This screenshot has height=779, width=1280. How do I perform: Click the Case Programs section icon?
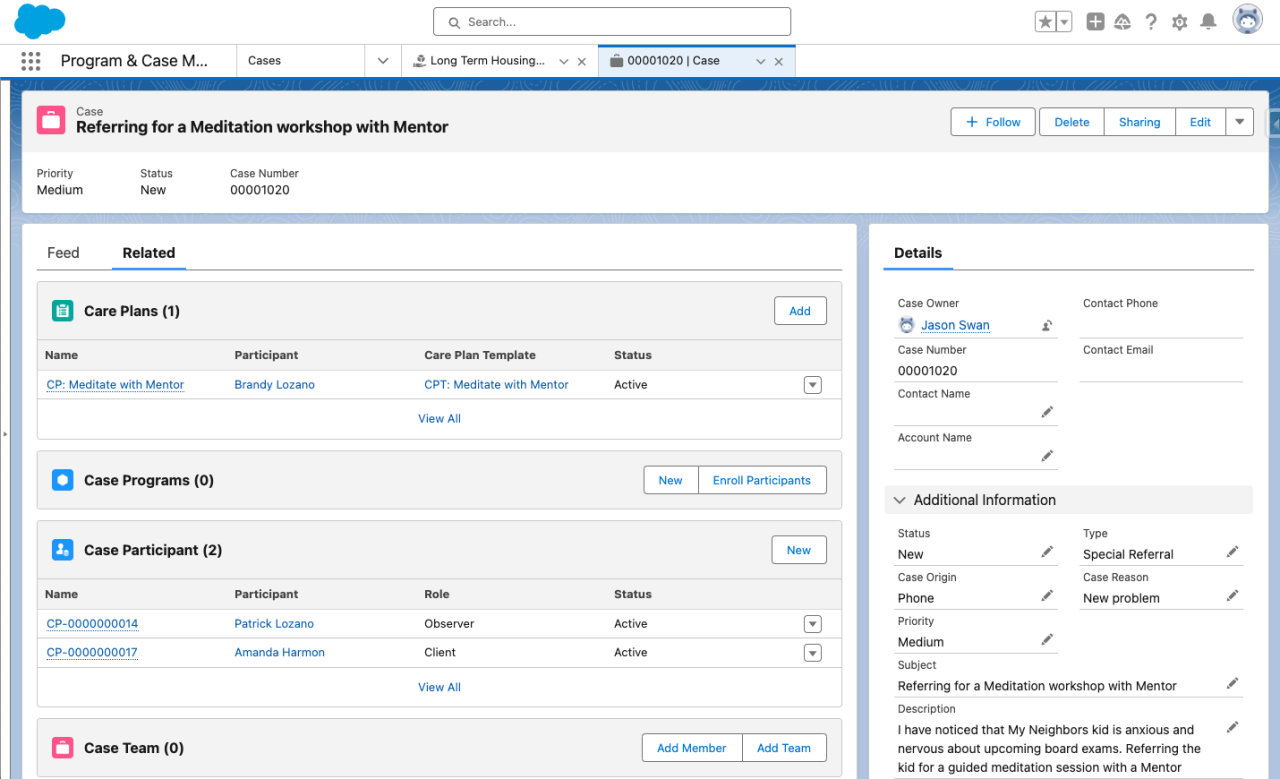tap(63, 480)
